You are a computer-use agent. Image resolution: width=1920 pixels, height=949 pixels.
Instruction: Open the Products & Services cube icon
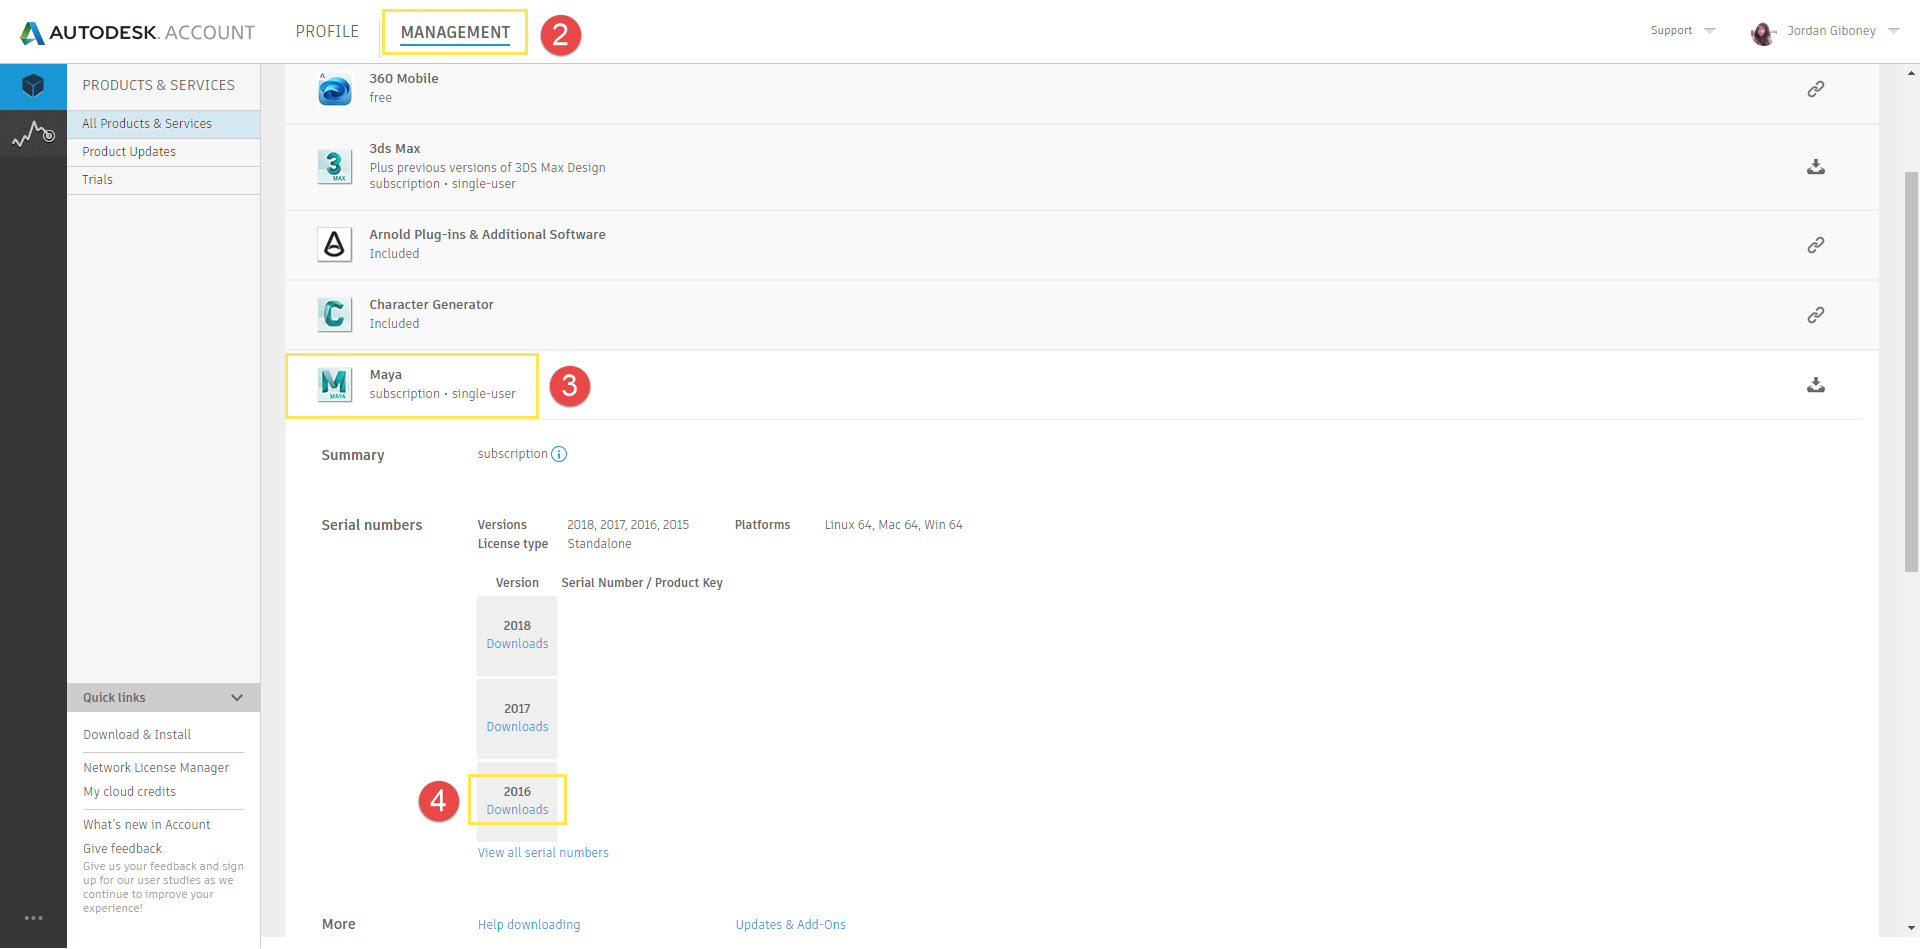[x=33, y=86]
